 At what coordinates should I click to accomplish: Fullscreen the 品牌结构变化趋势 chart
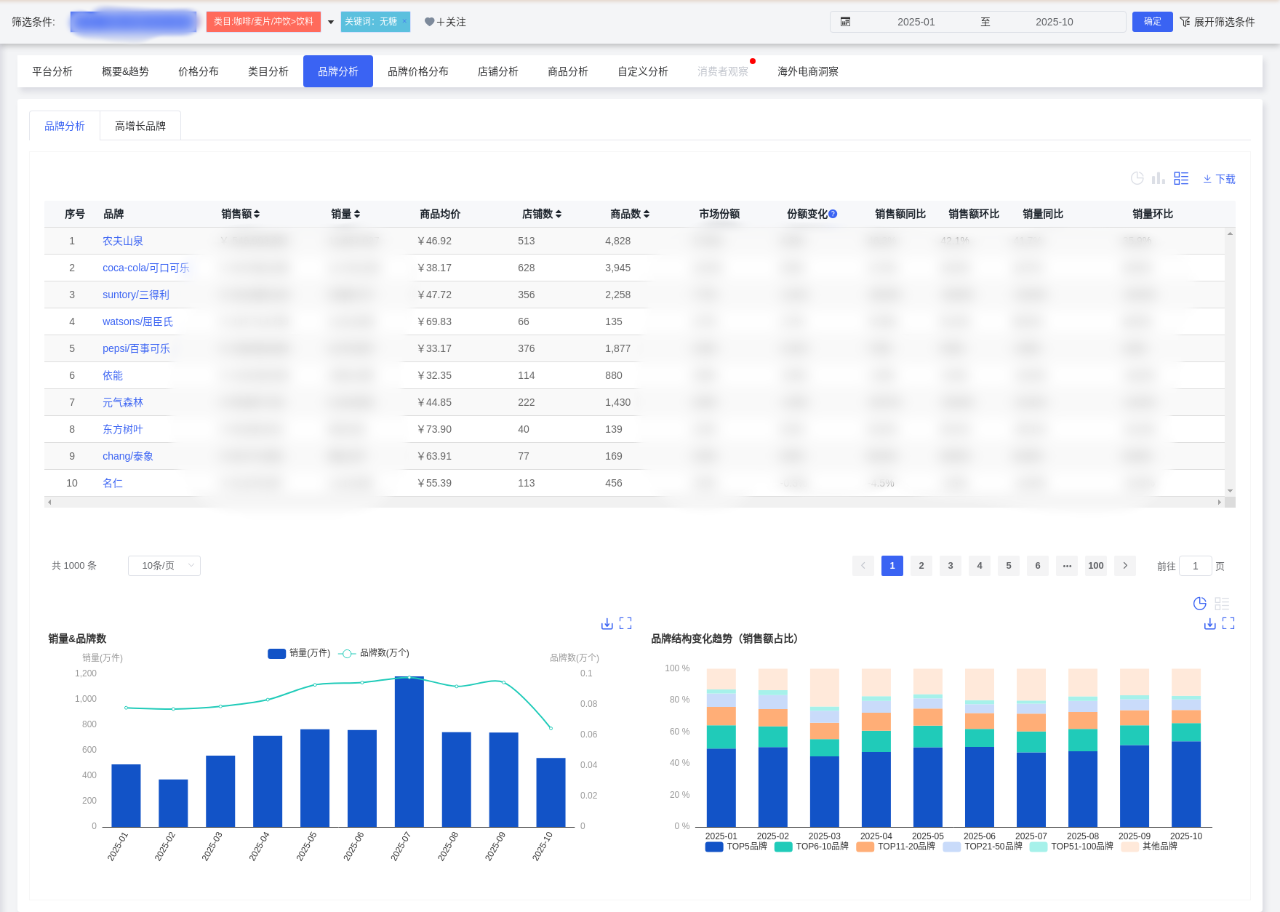pyautogui.click(x=1228, y=623)
